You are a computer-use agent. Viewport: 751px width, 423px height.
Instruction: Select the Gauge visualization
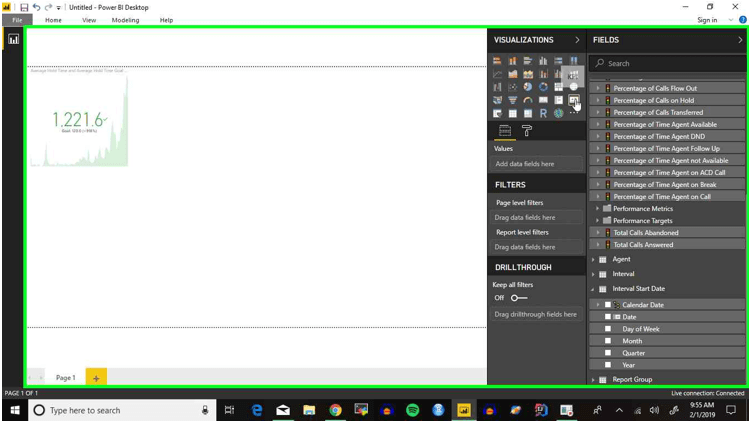[528, 100]
